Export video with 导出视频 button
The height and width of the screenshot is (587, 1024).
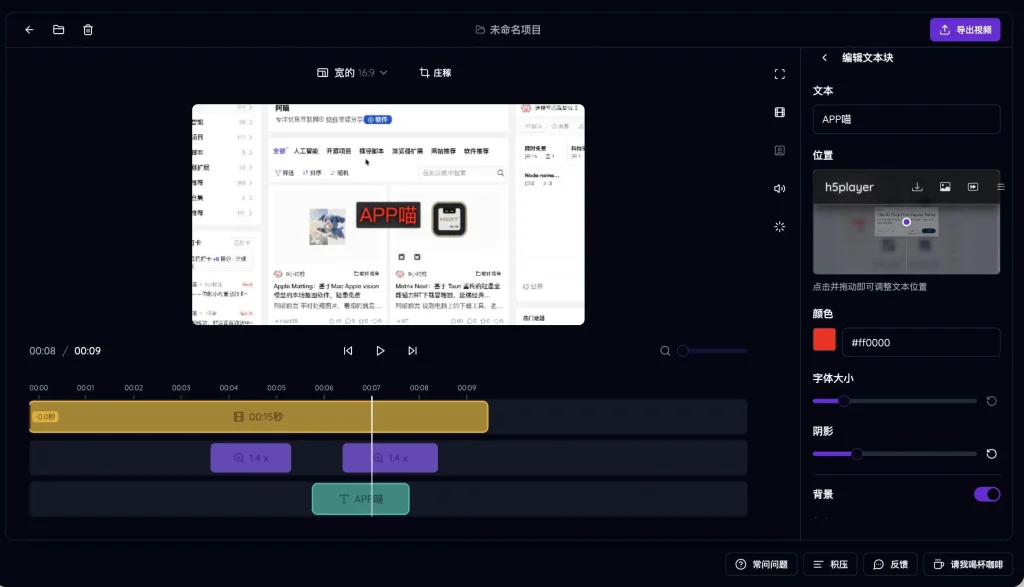pyautogui.click(x=964, y=30)
